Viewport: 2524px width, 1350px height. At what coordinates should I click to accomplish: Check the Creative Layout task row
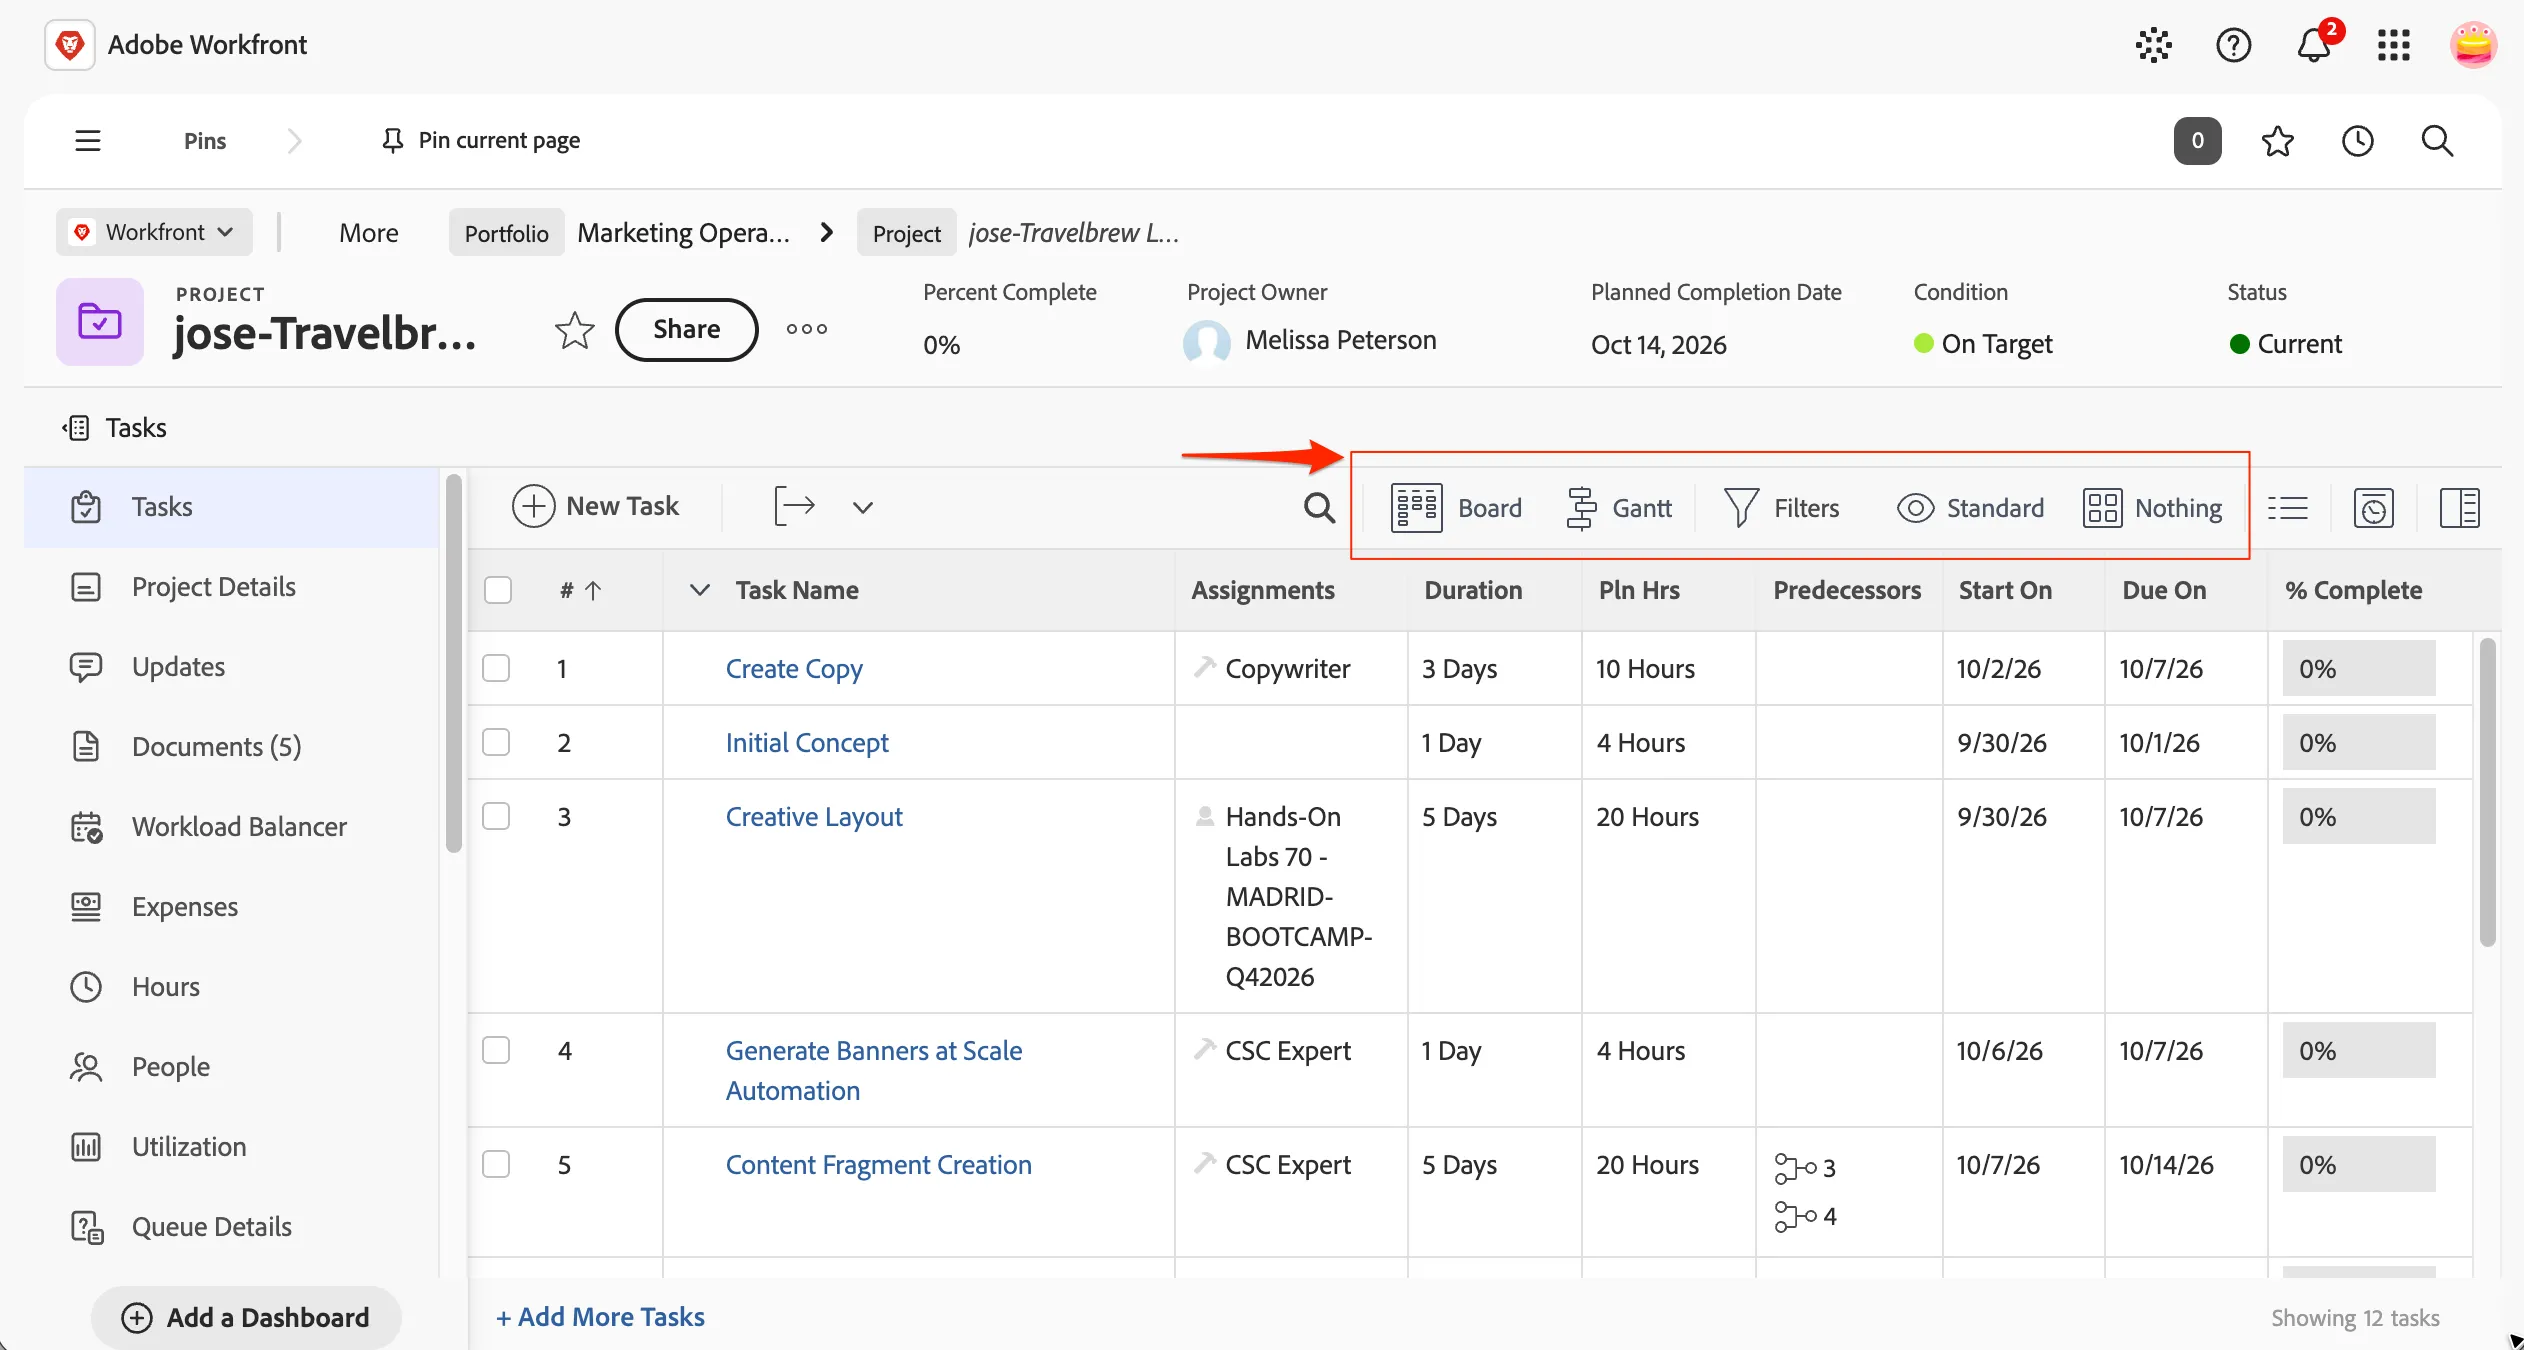(496, 816)
